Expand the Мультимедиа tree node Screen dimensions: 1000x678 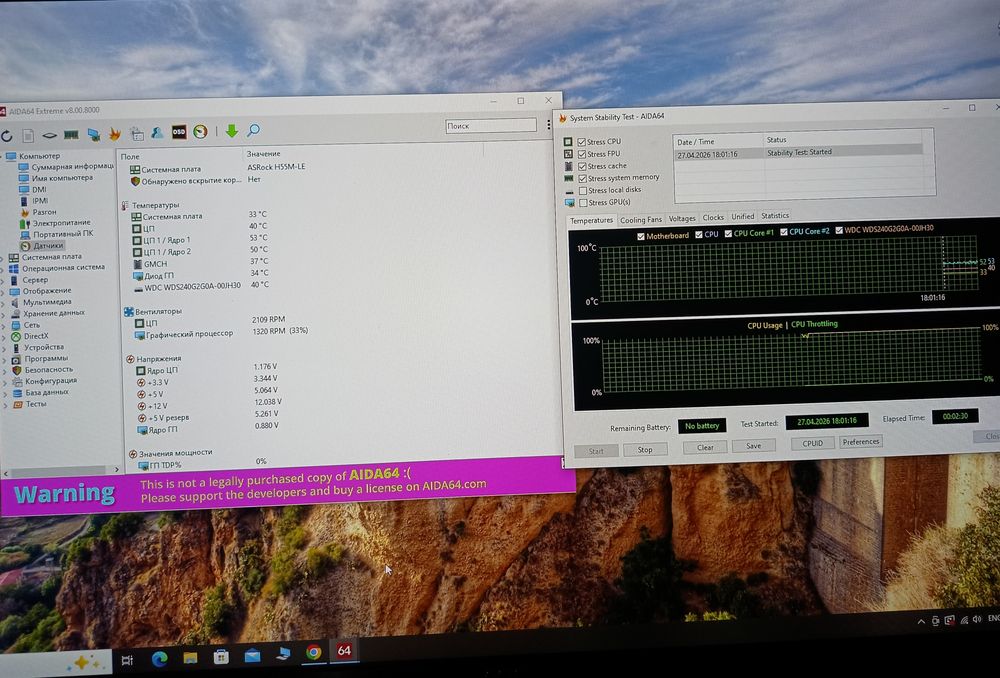(x=2, y=303)
